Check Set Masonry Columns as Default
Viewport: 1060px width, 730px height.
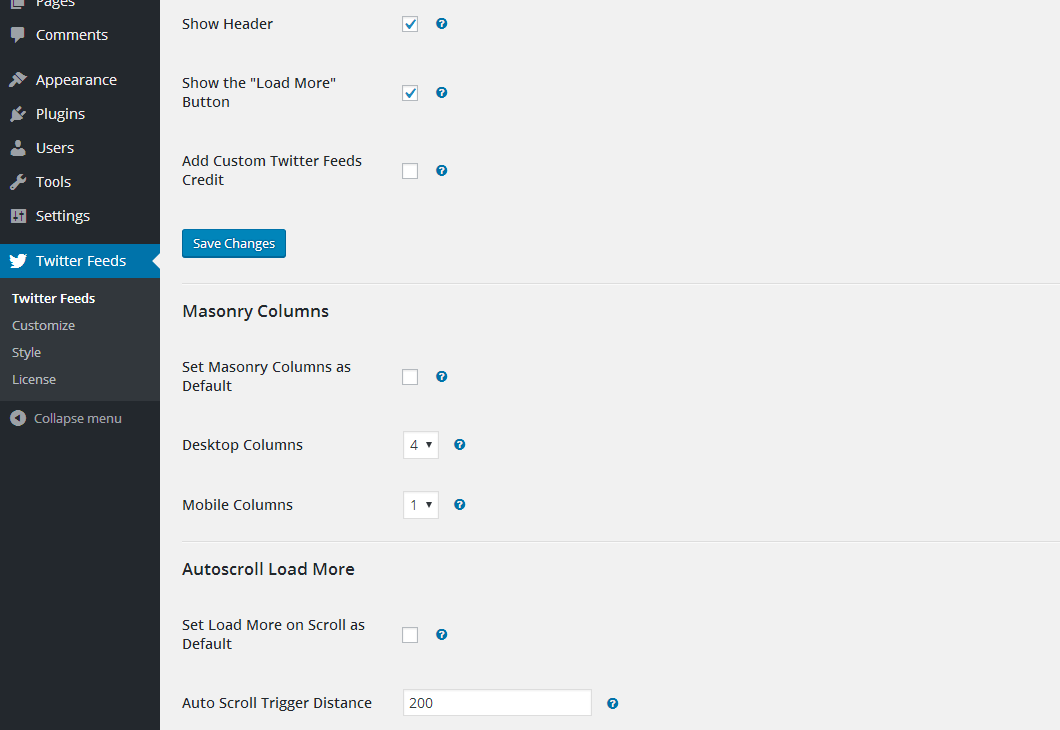pos(410,377)
